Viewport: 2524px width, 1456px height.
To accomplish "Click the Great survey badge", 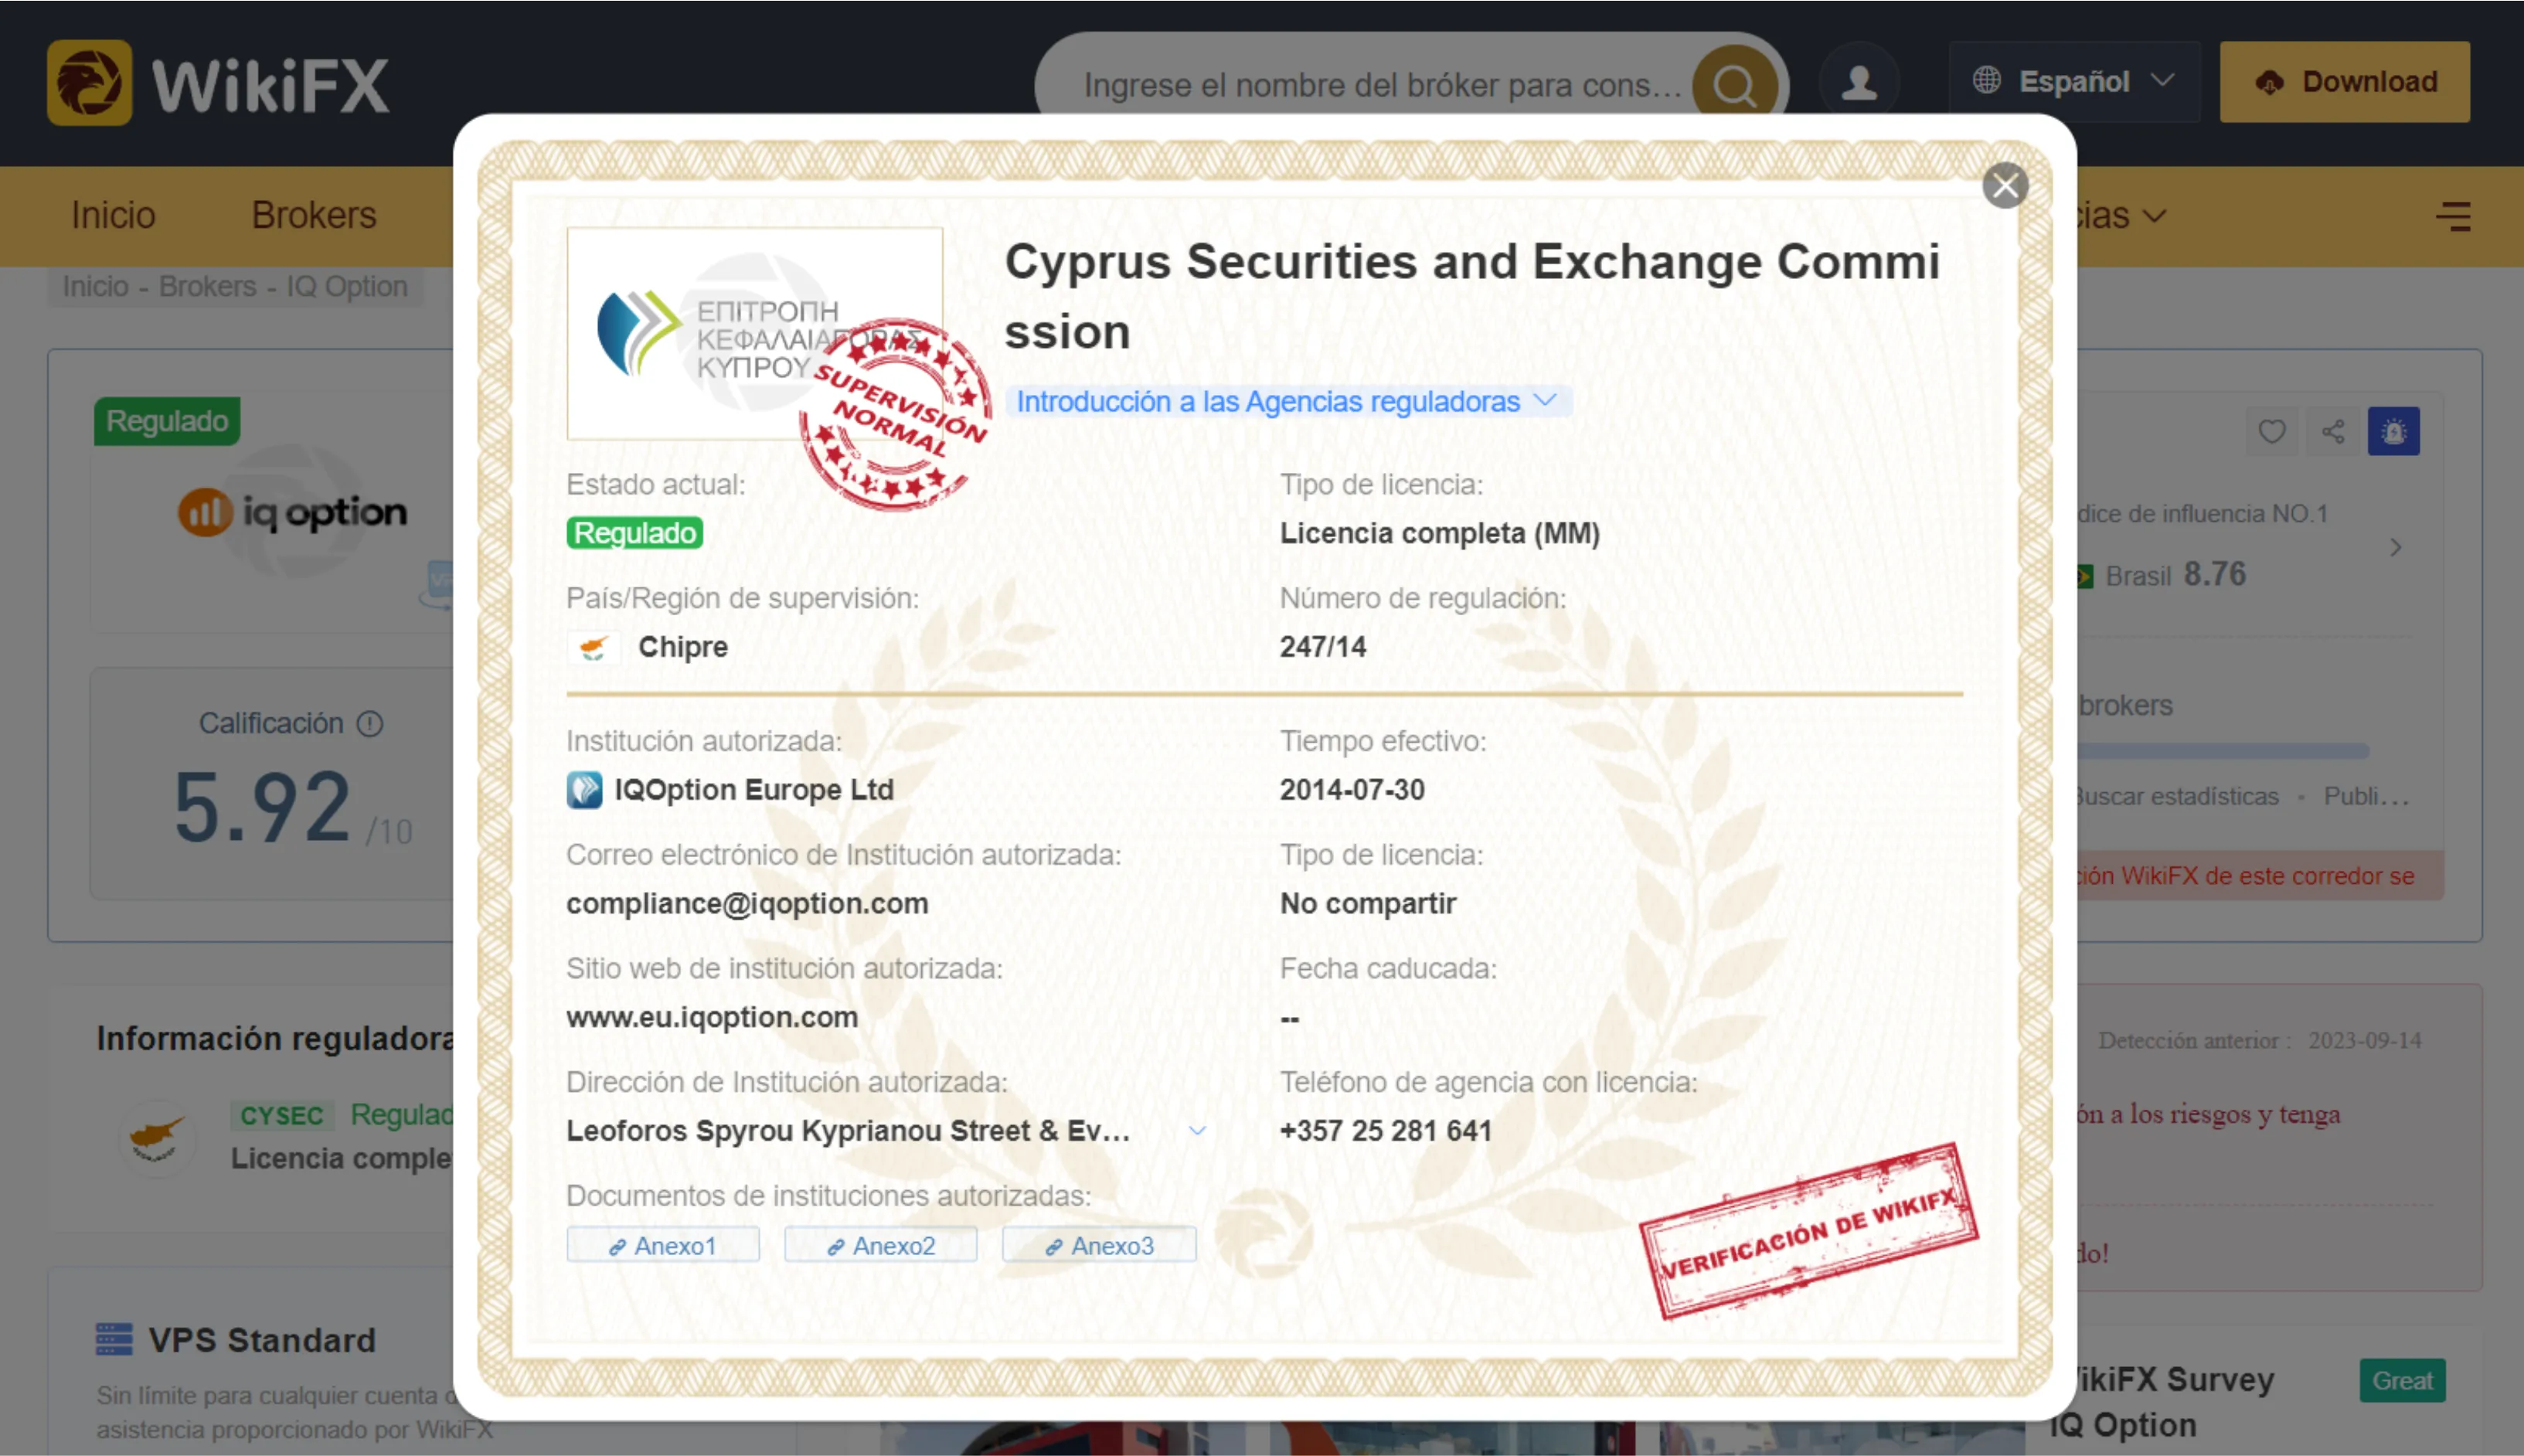I will pos(2402,1381).
